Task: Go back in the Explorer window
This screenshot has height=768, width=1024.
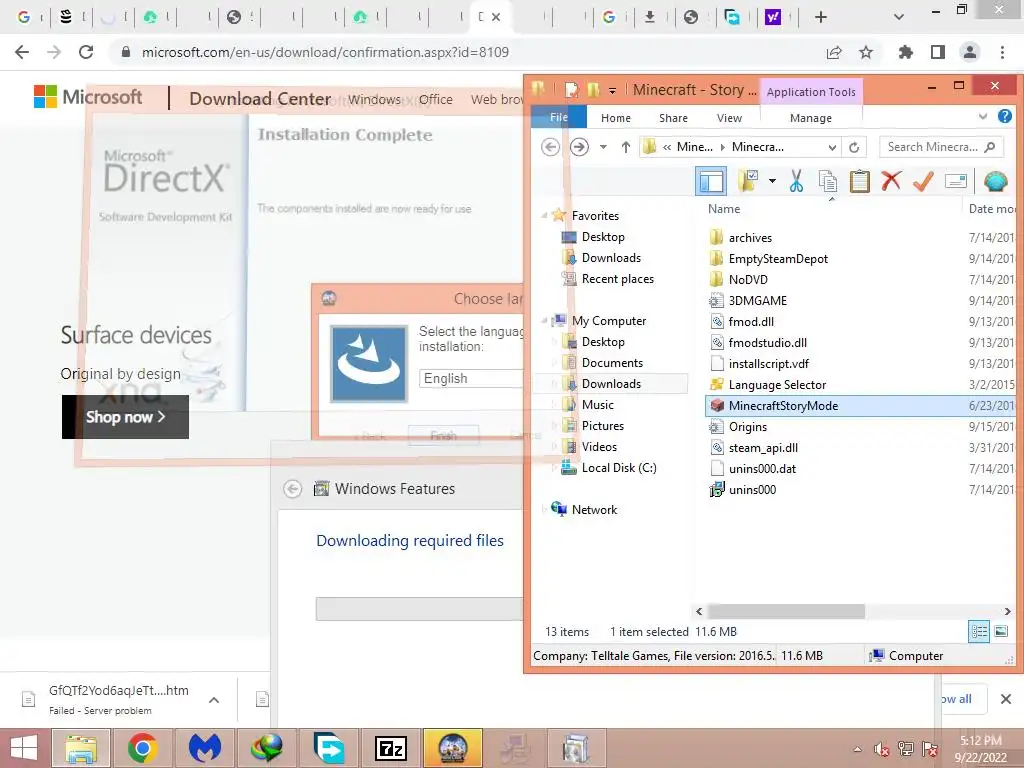Action: click(x=551, y=147)
